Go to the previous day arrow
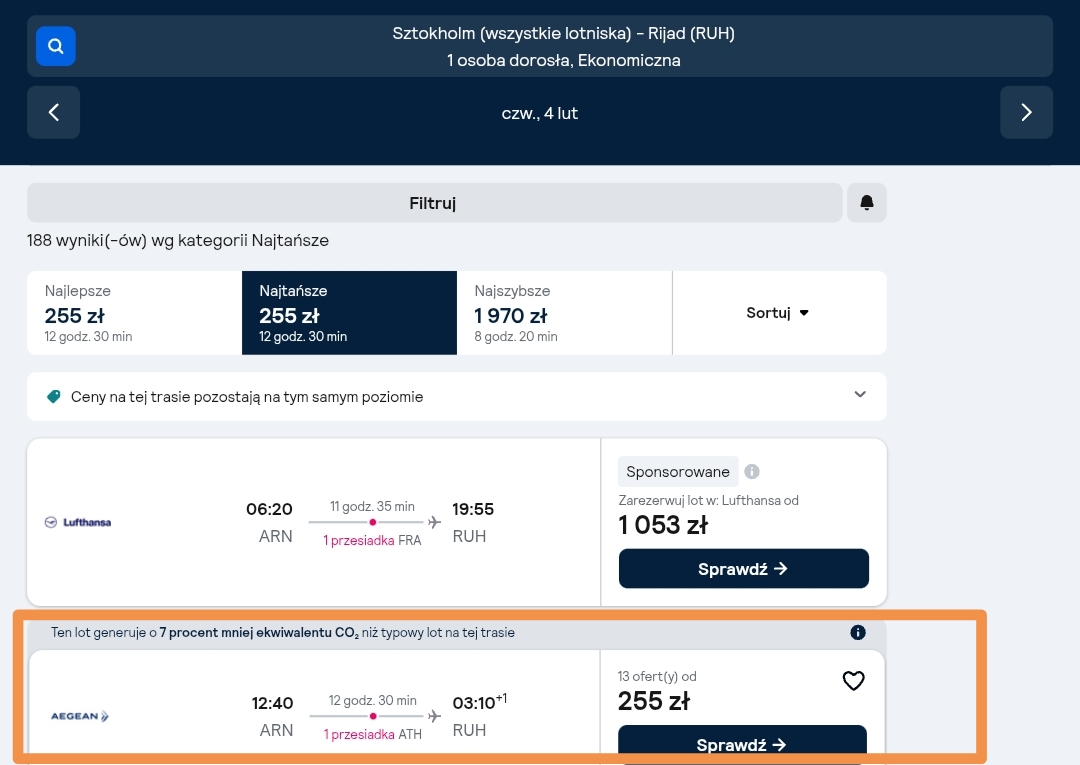This screenshot has height=765, width=1080. tap(54, 112)
